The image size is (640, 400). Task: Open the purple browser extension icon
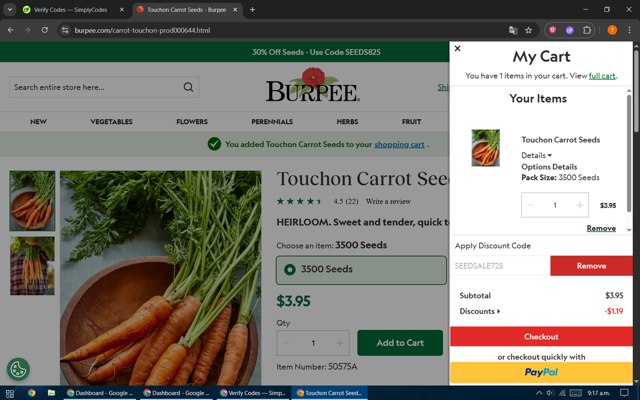(x=570, y=30)
